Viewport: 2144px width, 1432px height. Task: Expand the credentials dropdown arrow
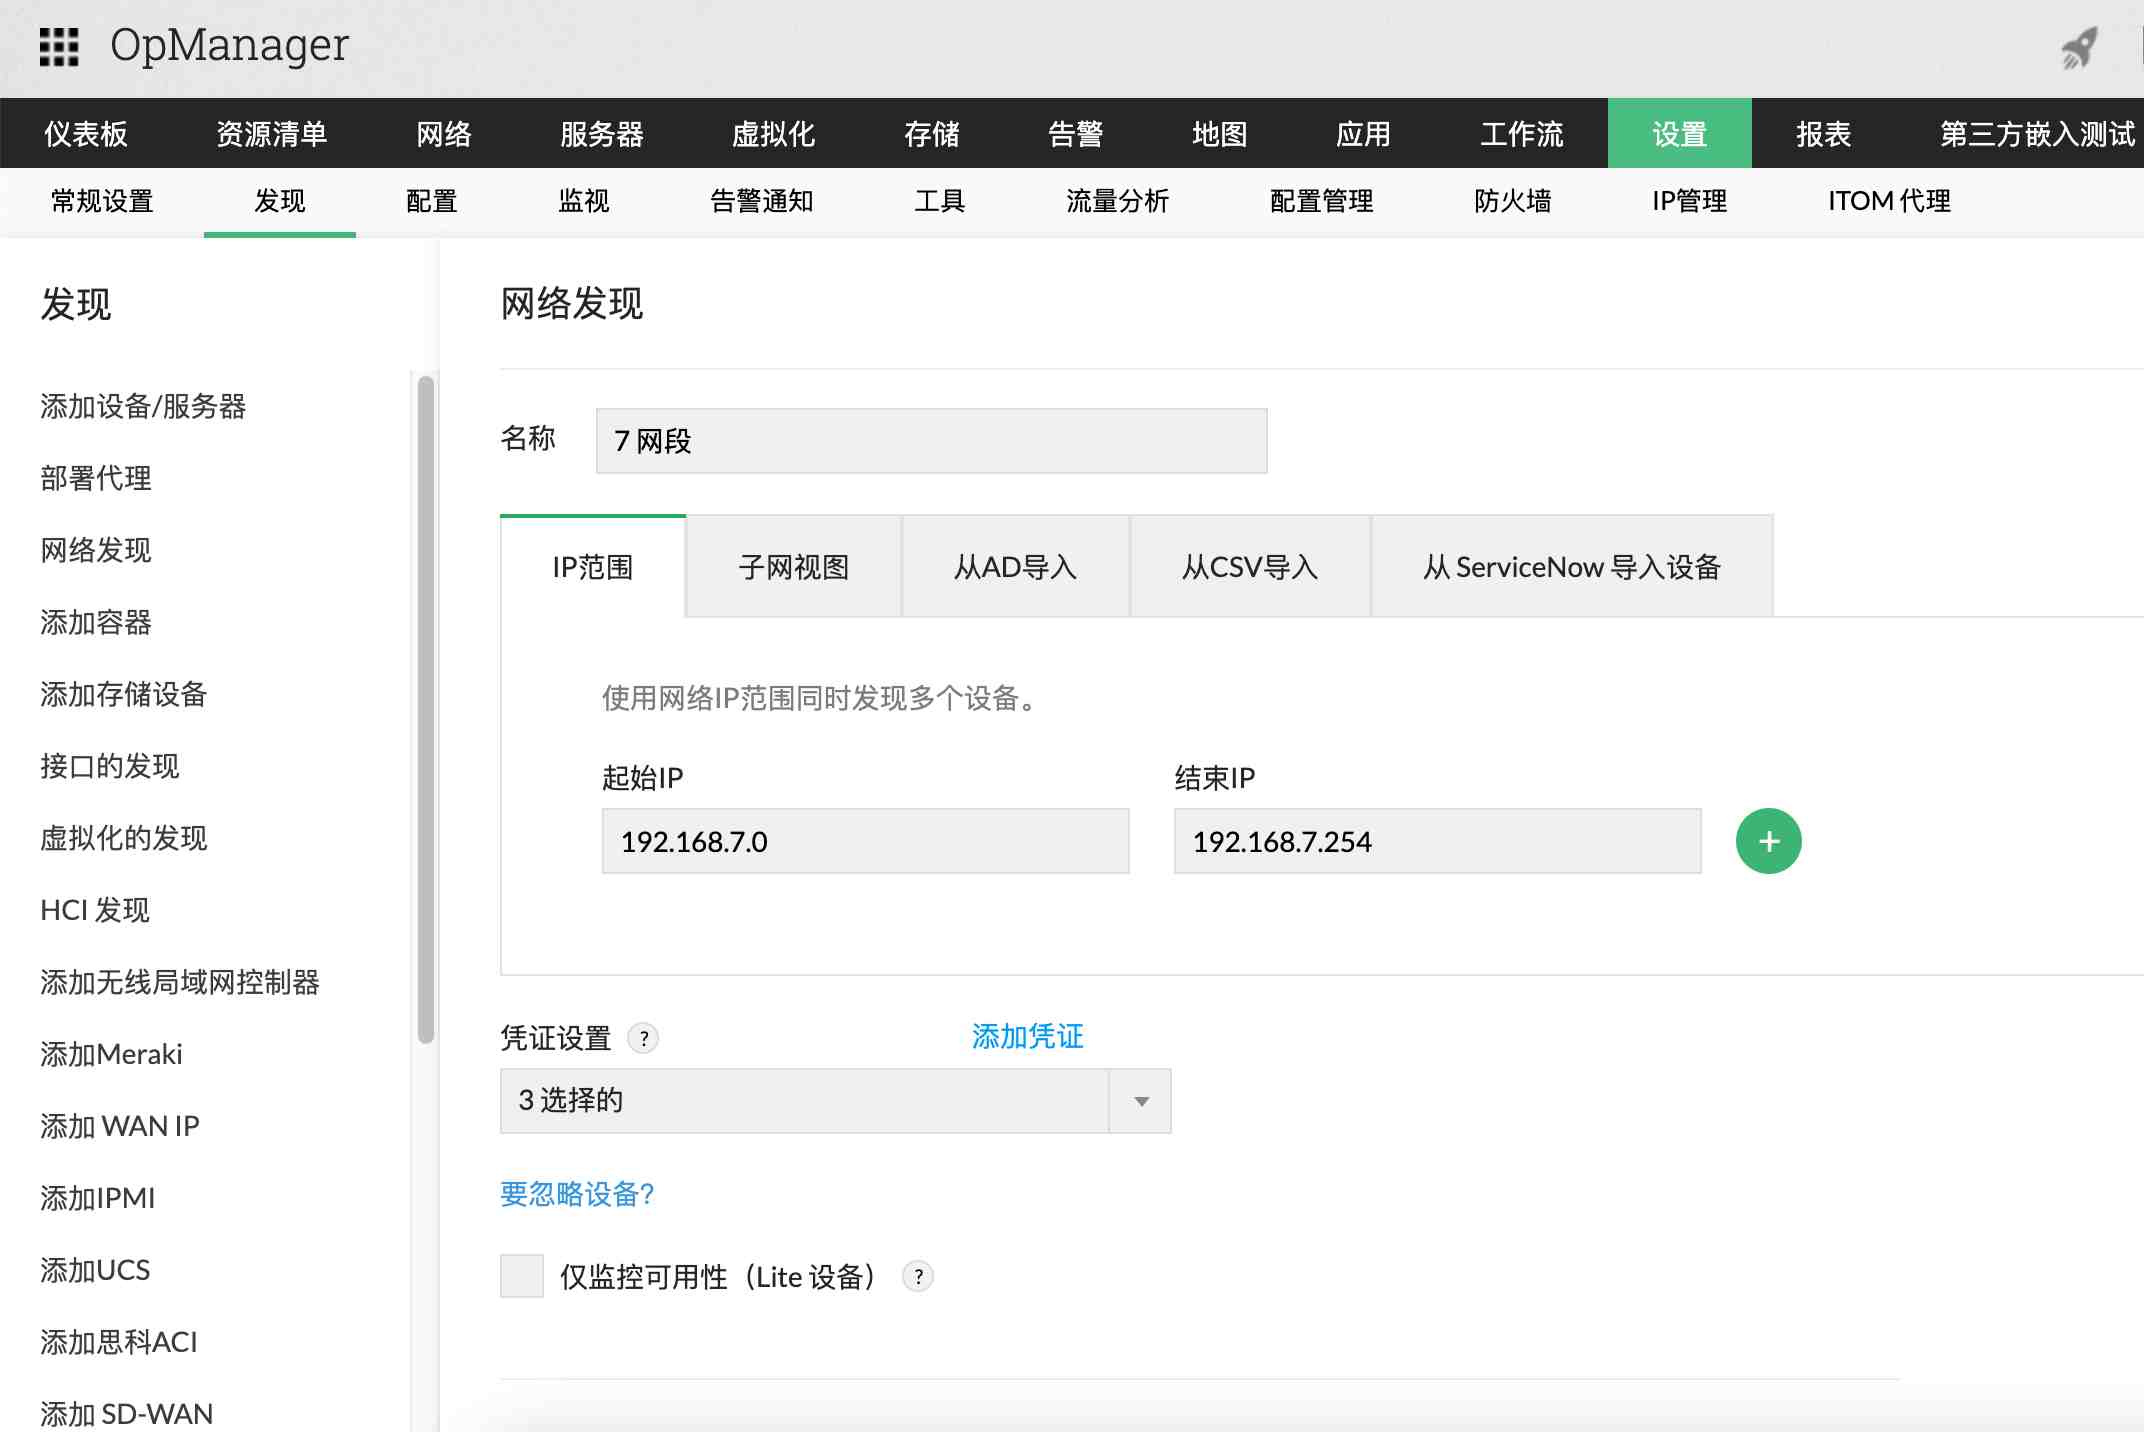pos(1140,1101)
